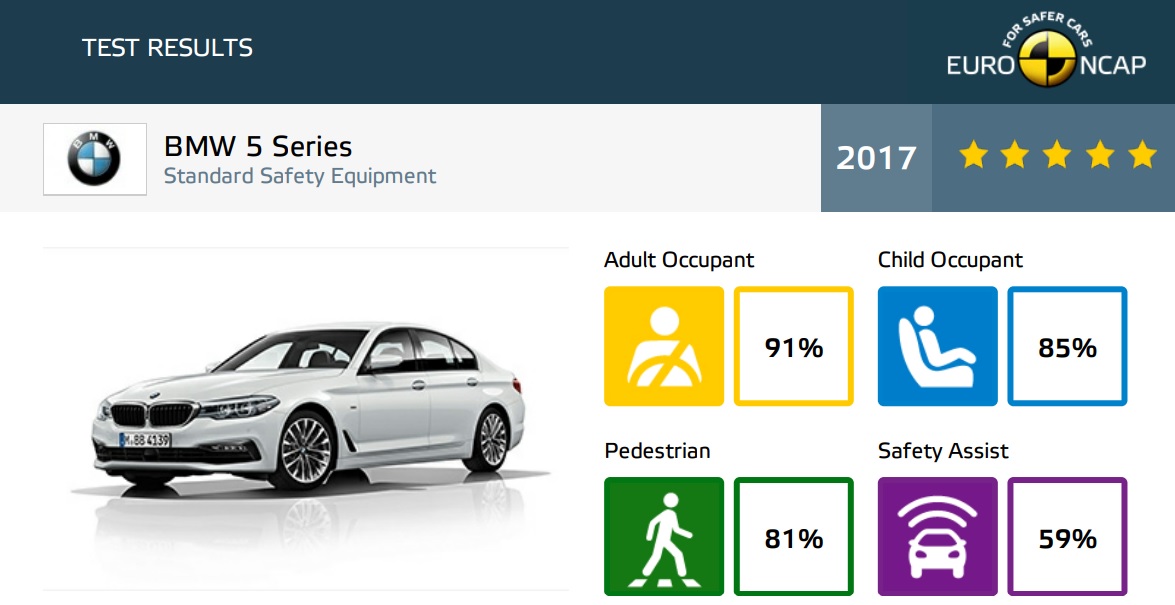
Task: Select the purple Safety Assist car icon
Action: [x=937, y=537]
